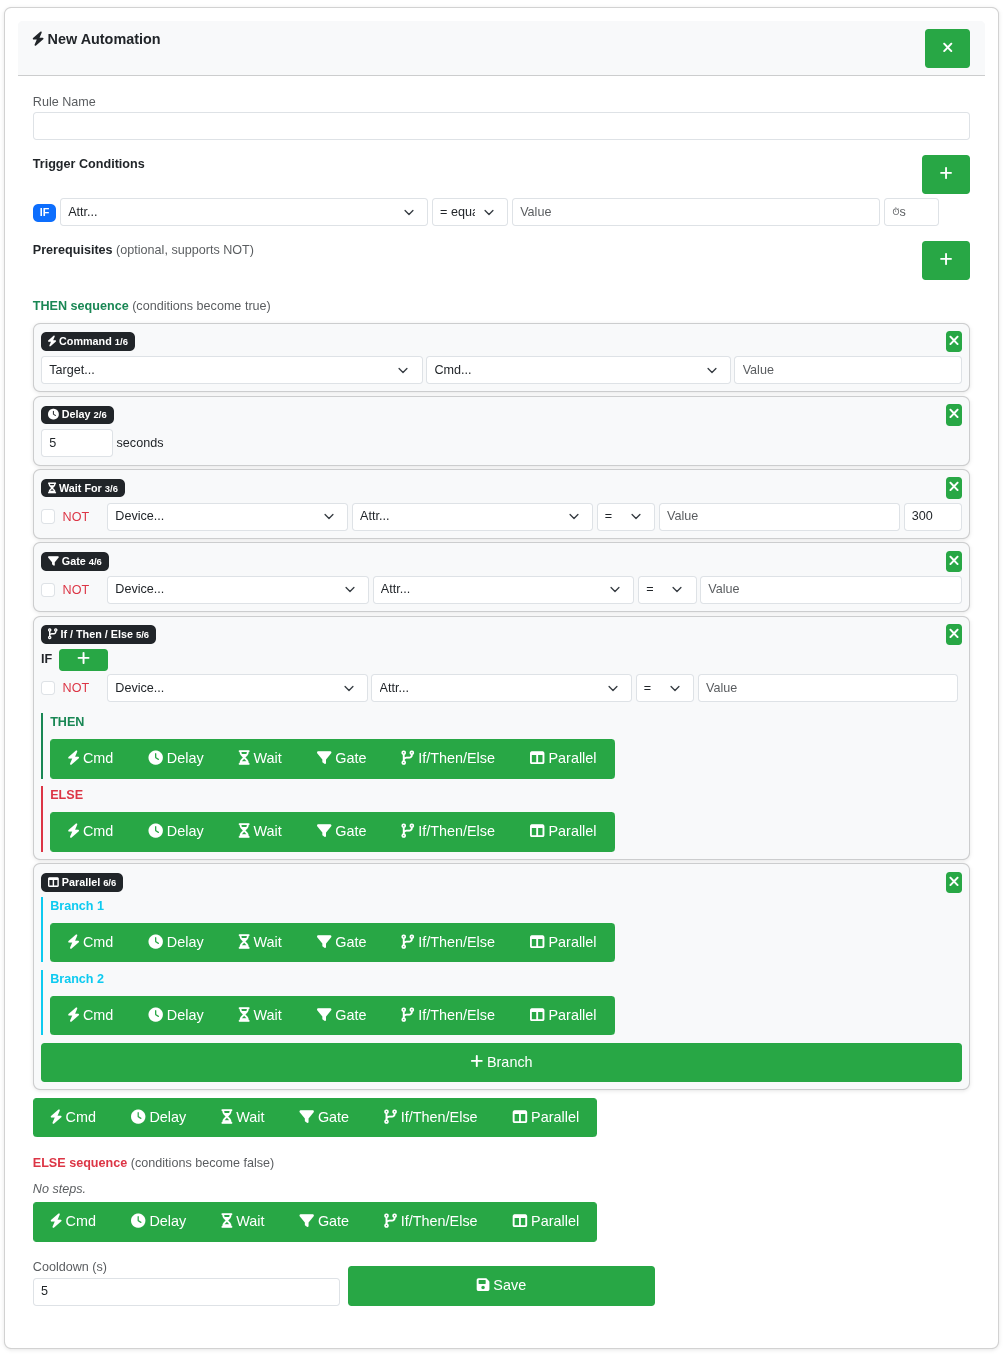1007x1355 pixels.
Task: Add Wait step to ELSE sequence
Action: (x=243, y=1221)
